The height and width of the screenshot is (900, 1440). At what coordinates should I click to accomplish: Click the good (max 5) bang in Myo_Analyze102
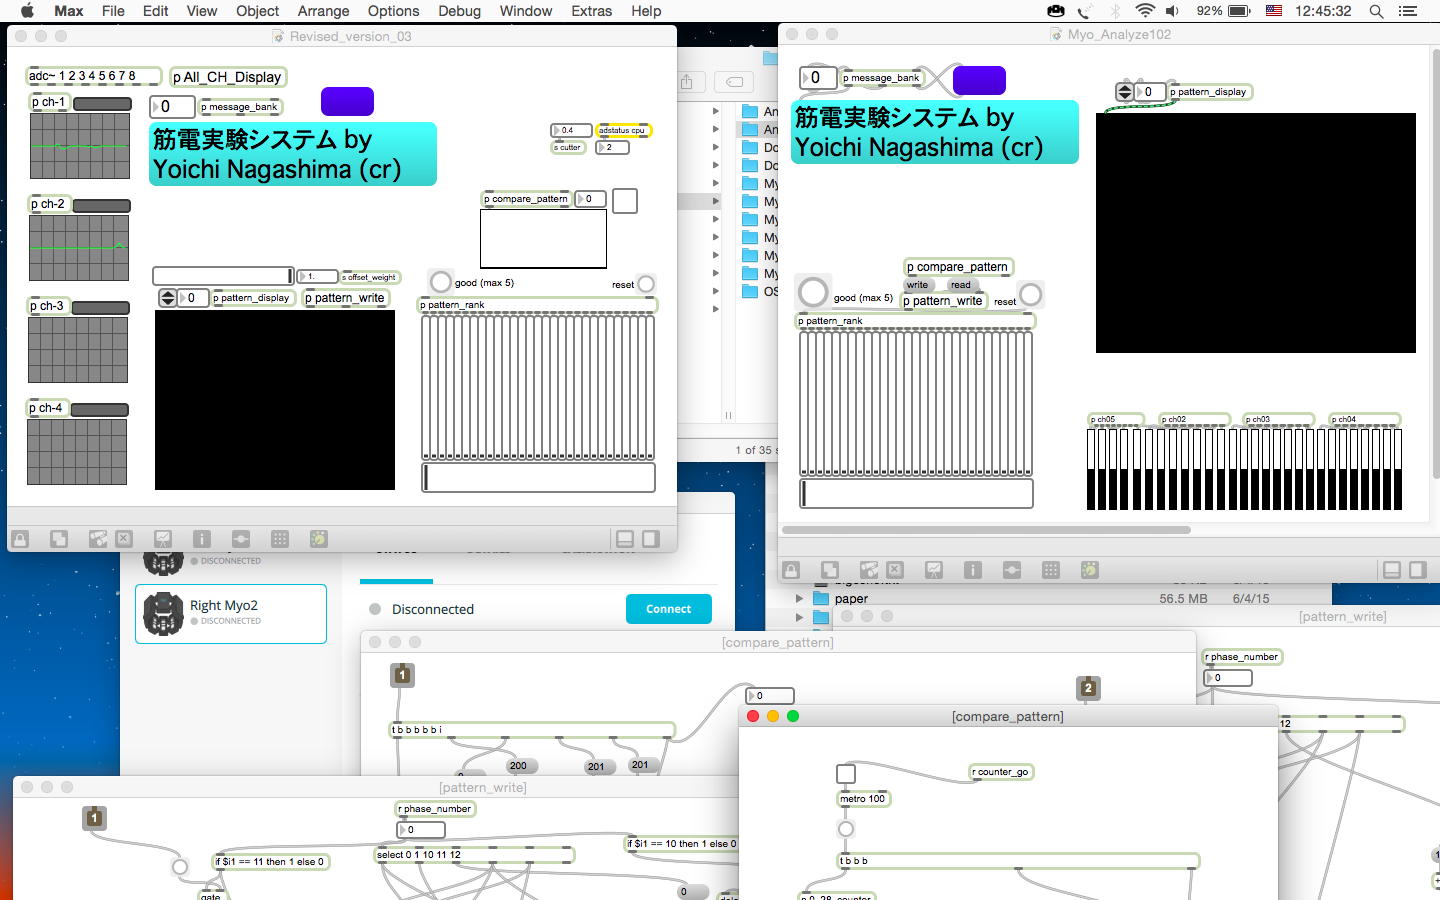click(813, 292)
